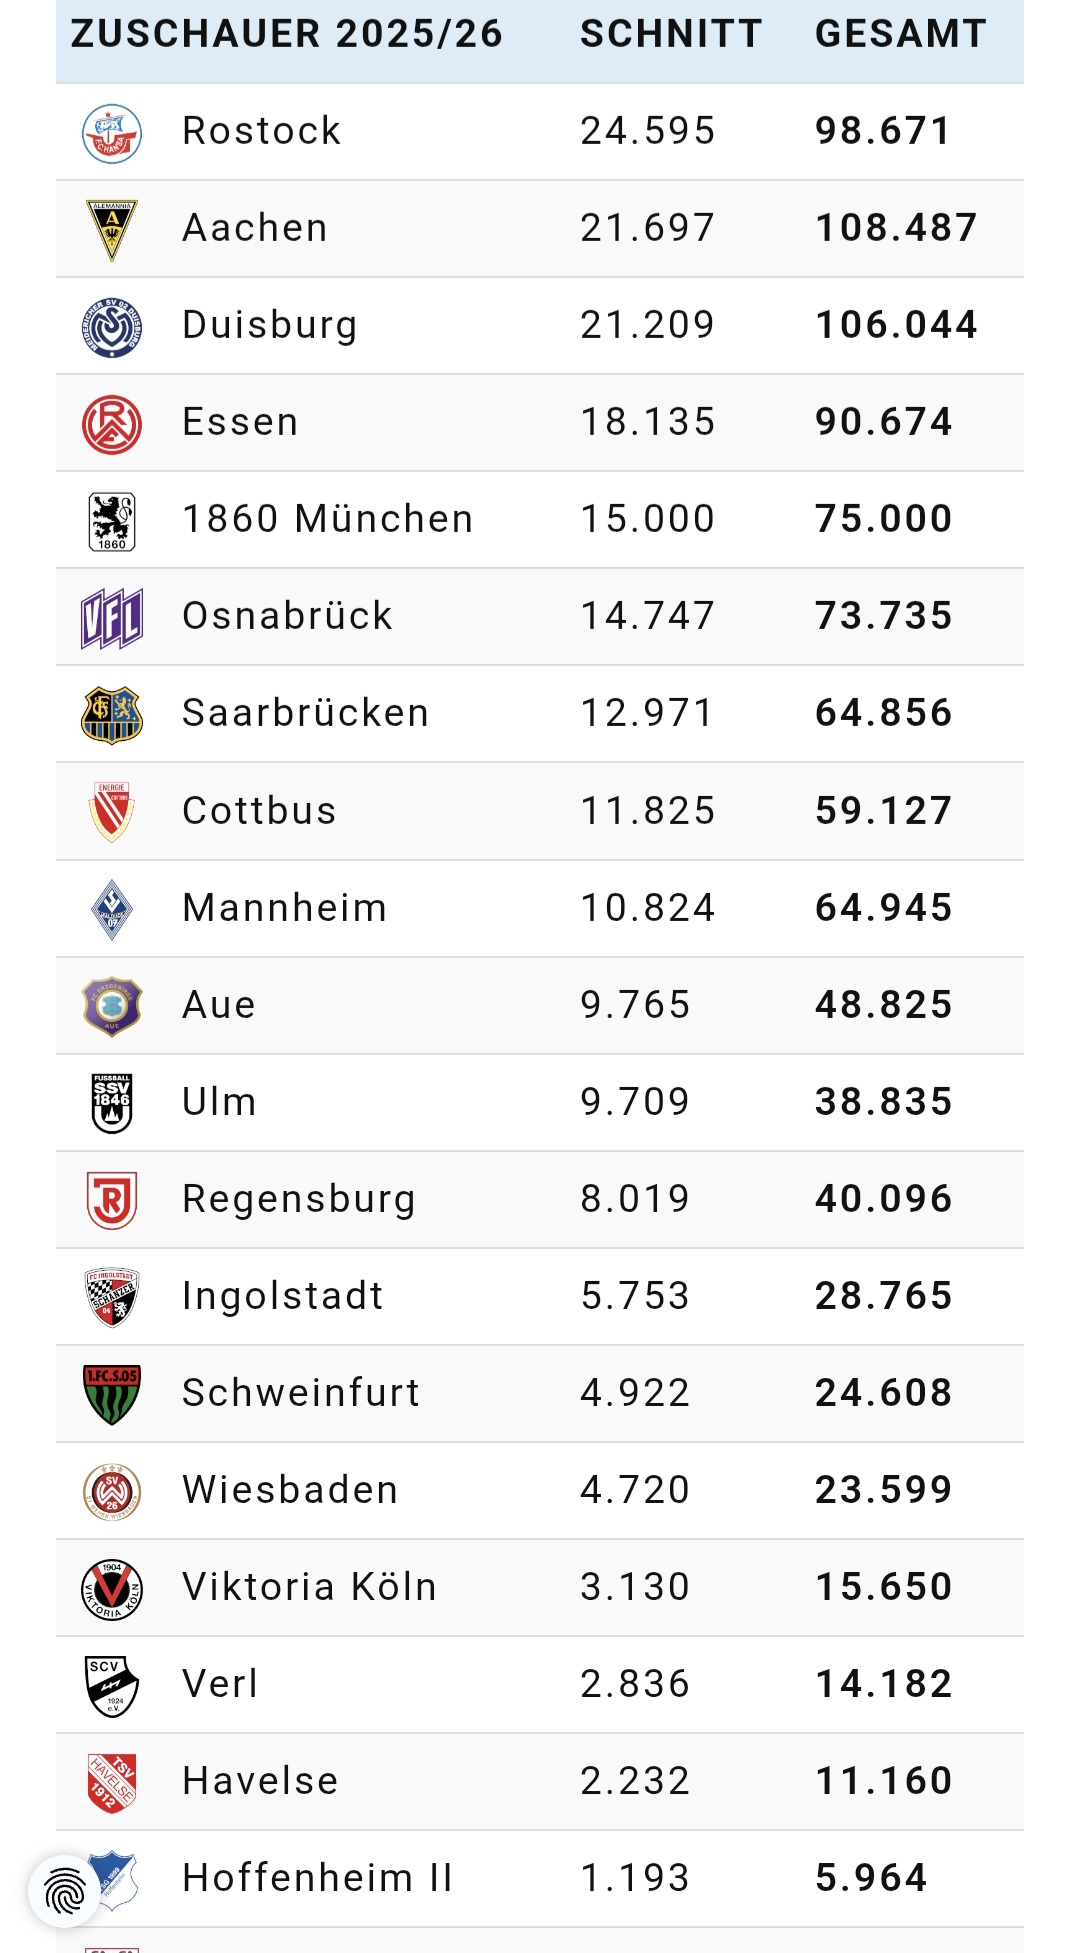Select the SSV Ulm 1846 crest
Viewport: 1080px width, 1953px height.
click(x=112, y=1103)
